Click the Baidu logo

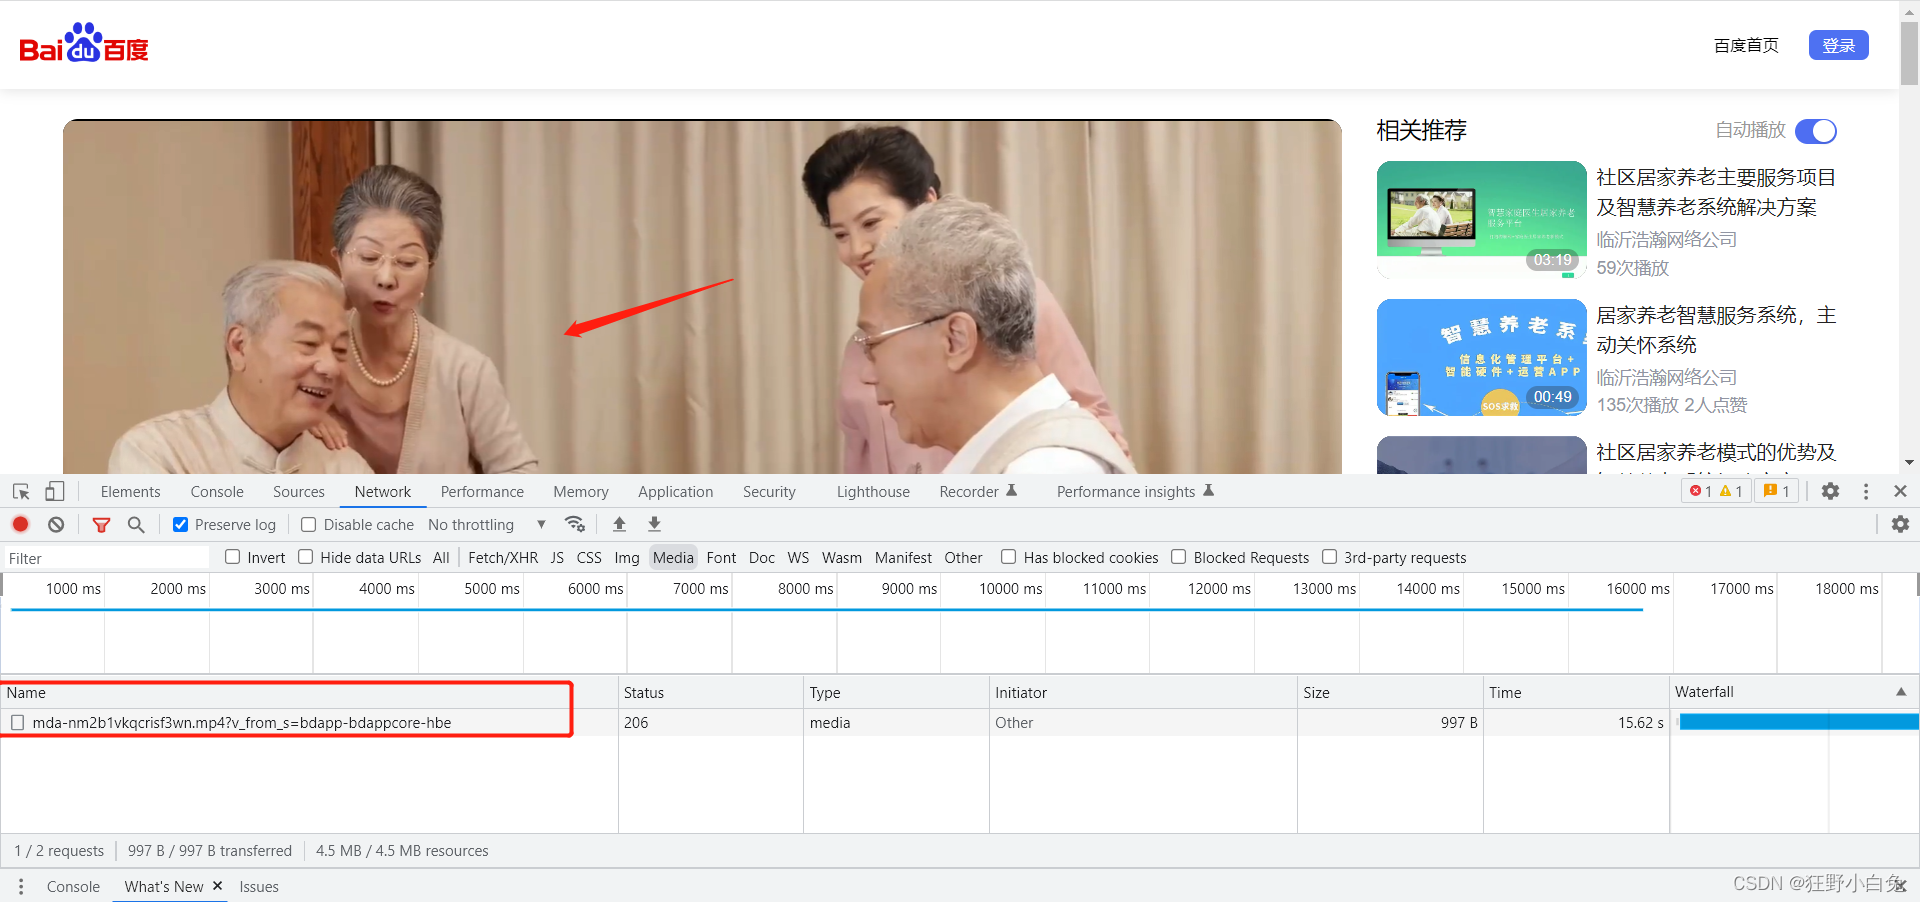tap(84, 43)
